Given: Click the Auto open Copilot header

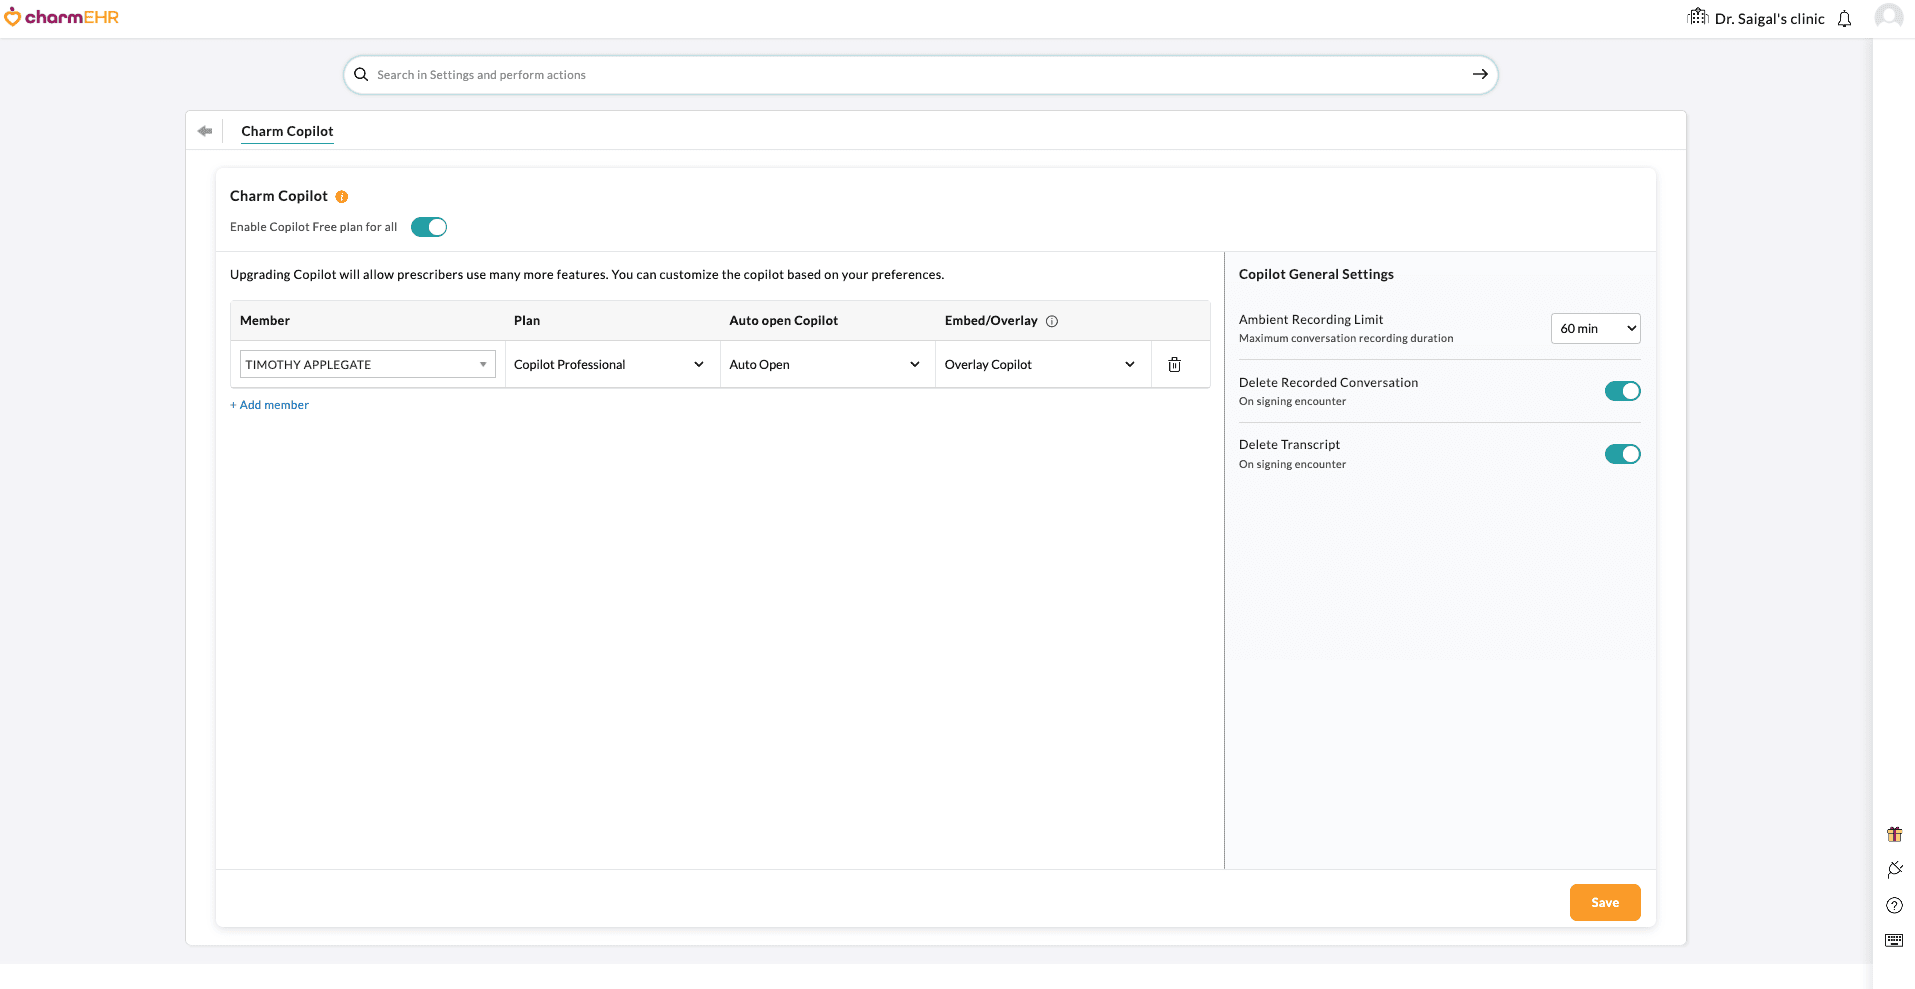Looking at the screenshot, I should click(x=783, y=321).
